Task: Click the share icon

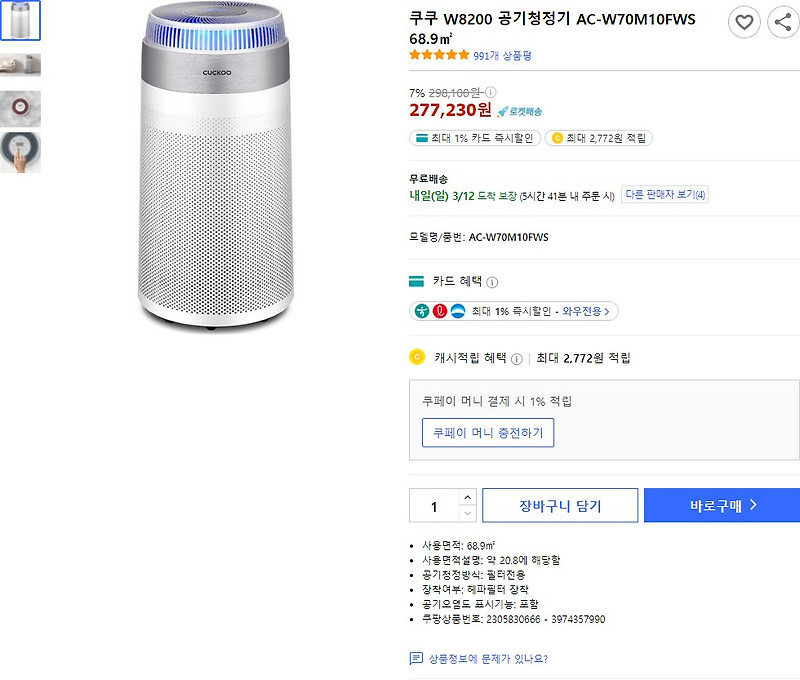Action: (x=784, y=22)
